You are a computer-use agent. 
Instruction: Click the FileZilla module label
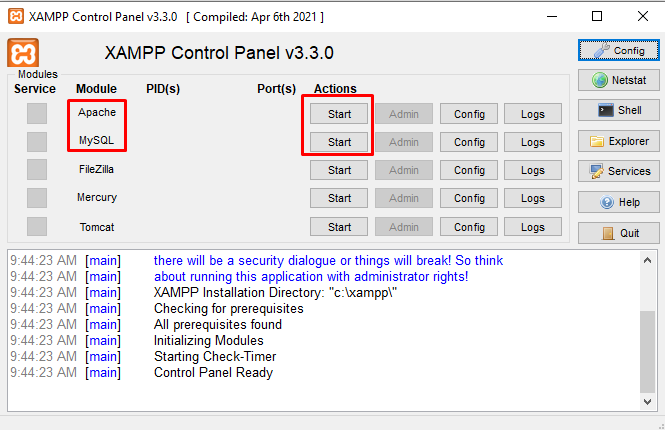tap(96, 169)
